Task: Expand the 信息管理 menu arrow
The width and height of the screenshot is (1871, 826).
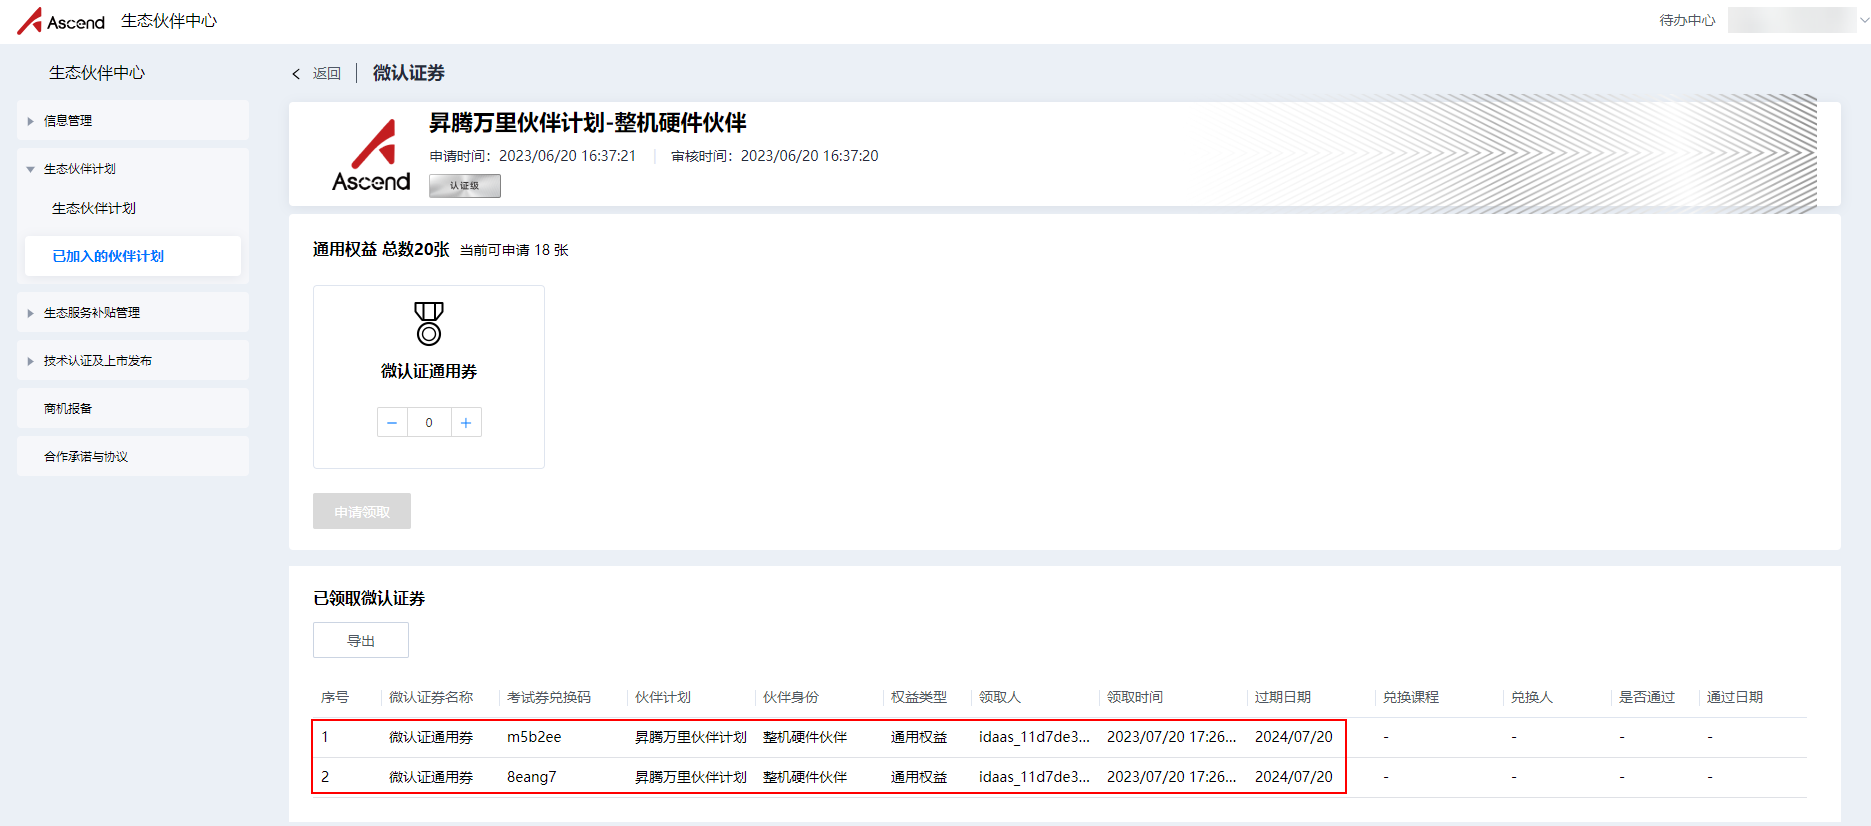Action: pos(30,121)
